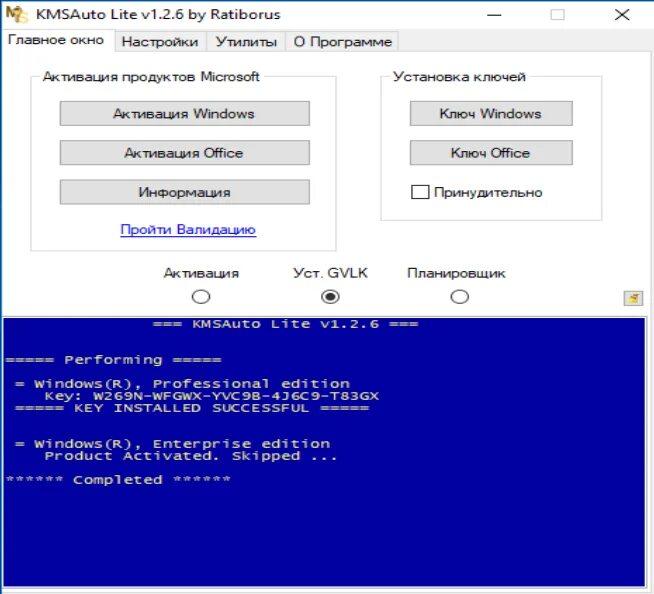The height and width of the screenshot is (594, 654).
Task: Click the Performing header line in console
Action: (x=113, y=360)
